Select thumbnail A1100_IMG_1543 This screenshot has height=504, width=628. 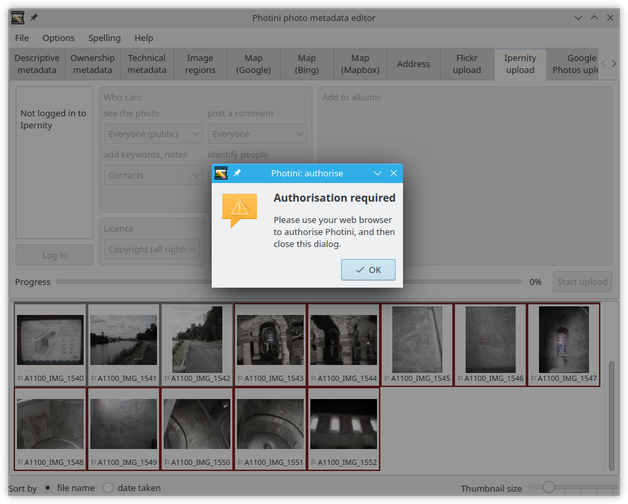click(270, 345)
